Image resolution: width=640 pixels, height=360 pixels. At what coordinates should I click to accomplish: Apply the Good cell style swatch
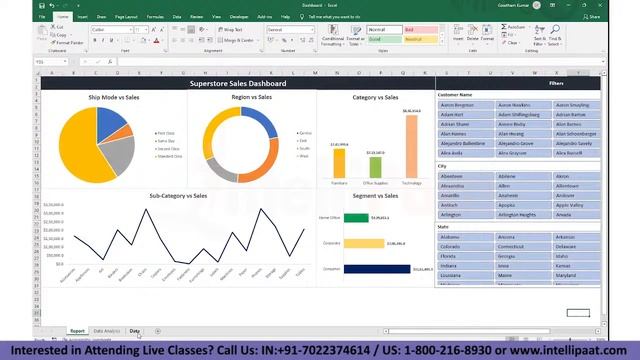tap(384, 39)
